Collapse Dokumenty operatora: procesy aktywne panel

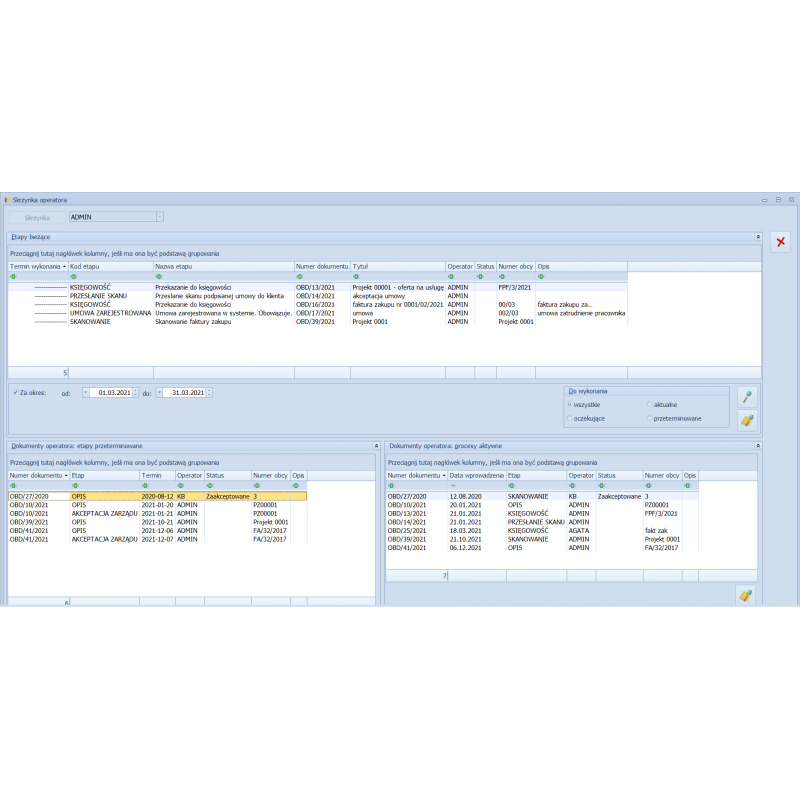click(757, 445)
